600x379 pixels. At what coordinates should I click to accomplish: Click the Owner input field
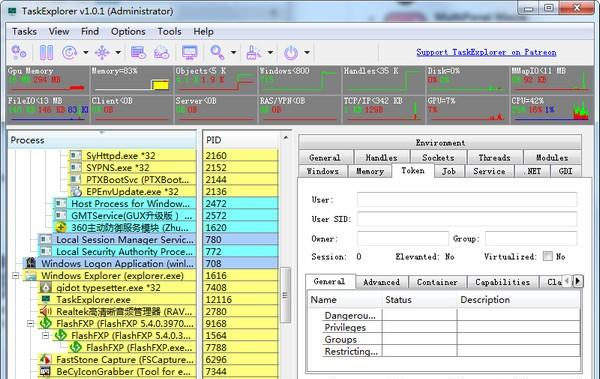click(403, 239)
